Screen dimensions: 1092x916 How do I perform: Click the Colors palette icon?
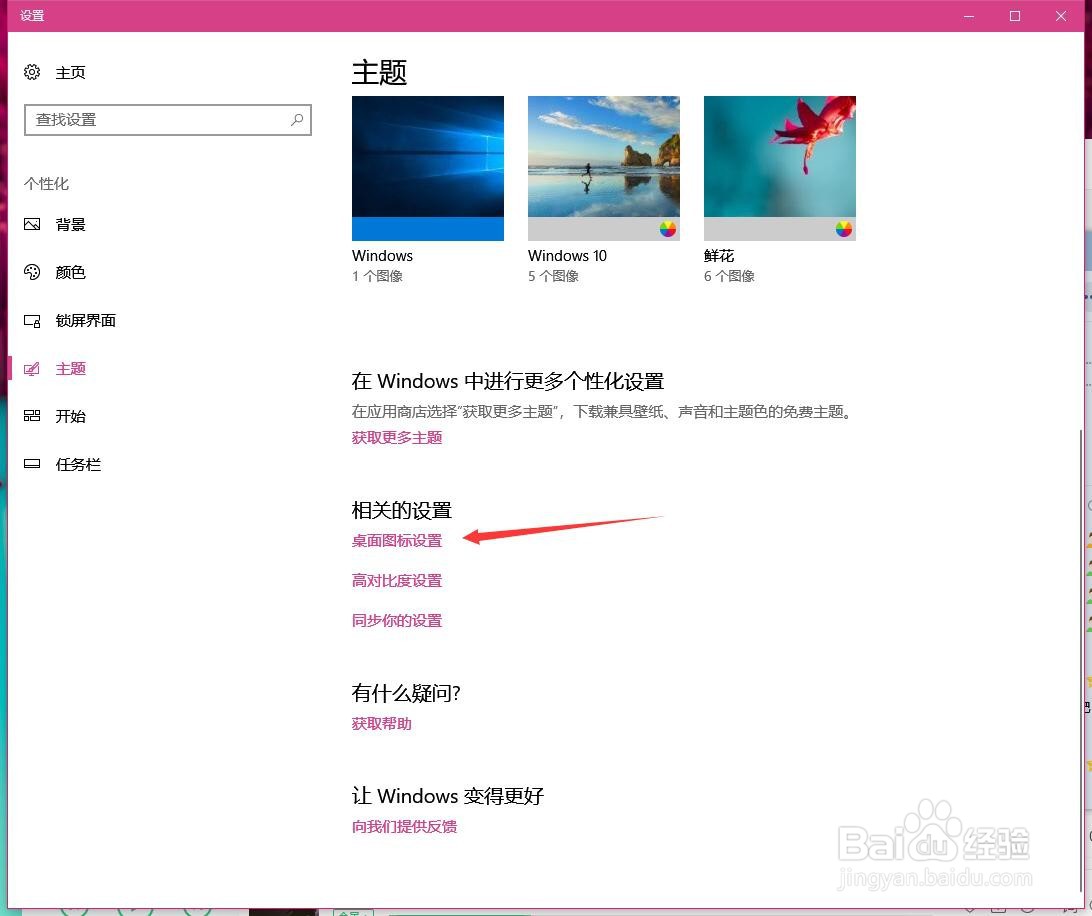pyautogui.click(x=32, y=272)
